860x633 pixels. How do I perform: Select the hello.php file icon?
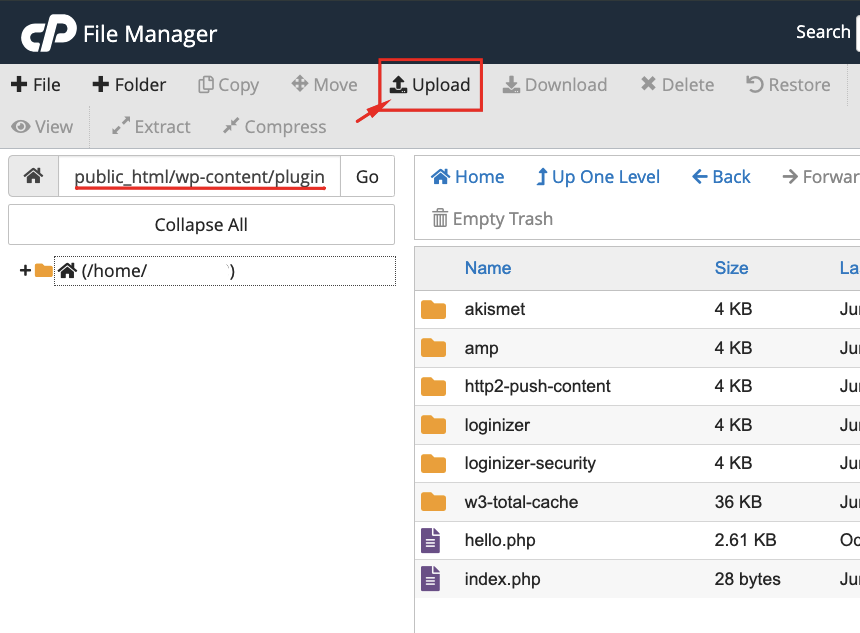click(431, 540)
